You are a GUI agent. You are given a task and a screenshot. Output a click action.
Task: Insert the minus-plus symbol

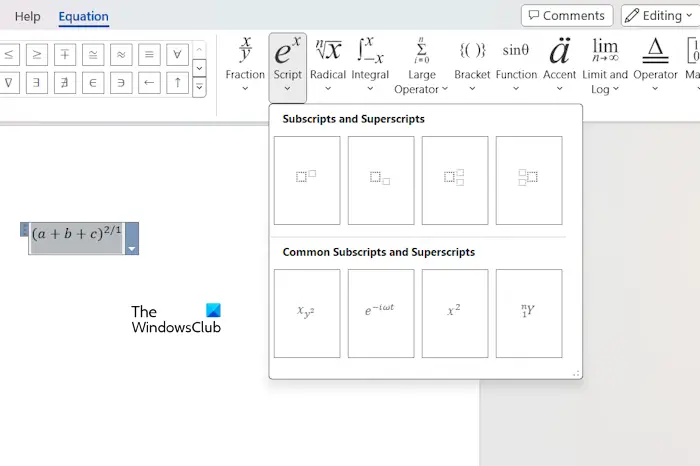click(x=65, y=54)
